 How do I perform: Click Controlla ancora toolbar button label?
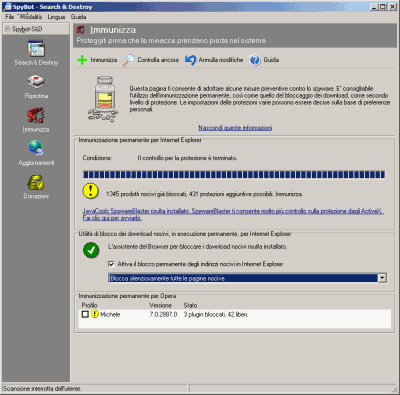[158, 60]
